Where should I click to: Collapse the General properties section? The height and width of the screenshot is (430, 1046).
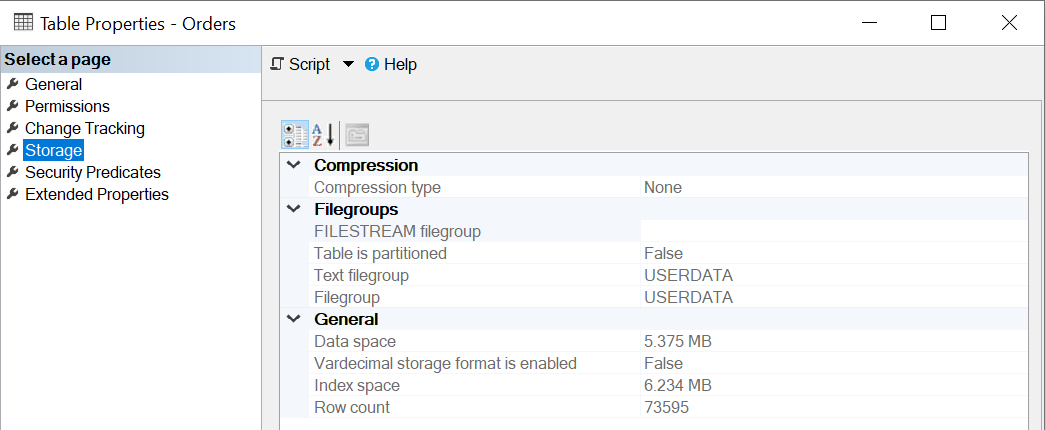pyautogui.click(x=293, y=319)
